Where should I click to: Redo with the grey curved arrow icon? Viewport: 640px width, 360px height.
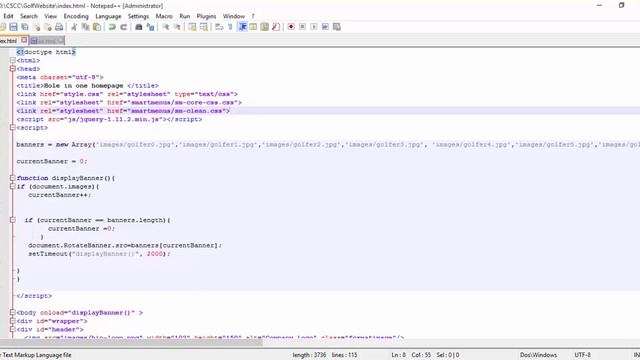point(123,27)
